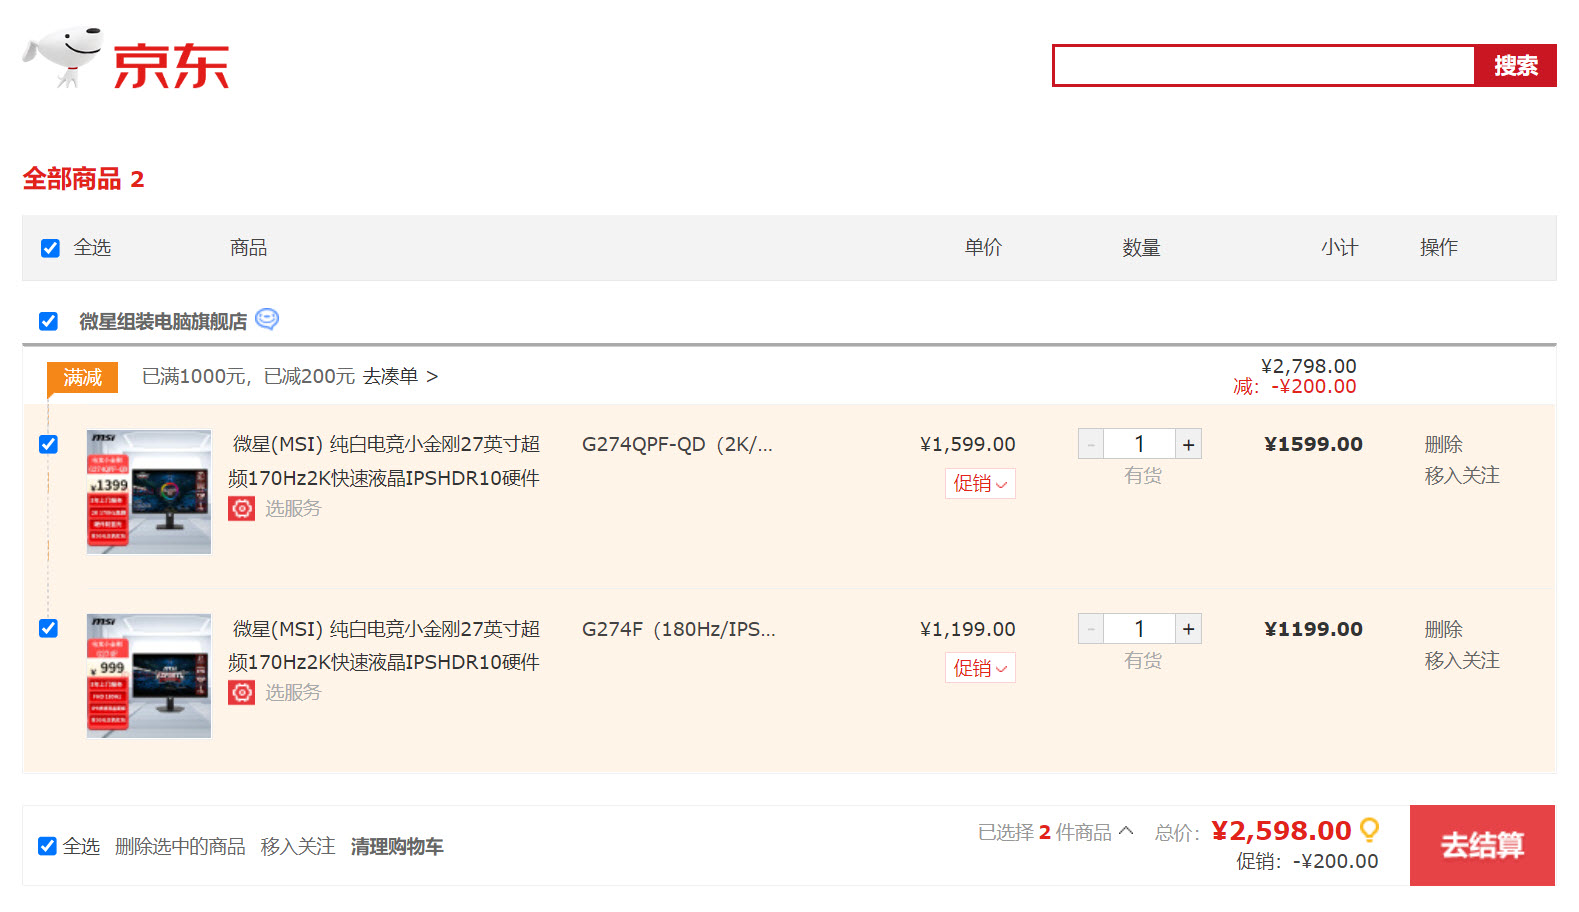Screen dimensions: 1579x912
Task: Uncheck the G274QPF-QD monitor item
Action: (x=48, y=444)
